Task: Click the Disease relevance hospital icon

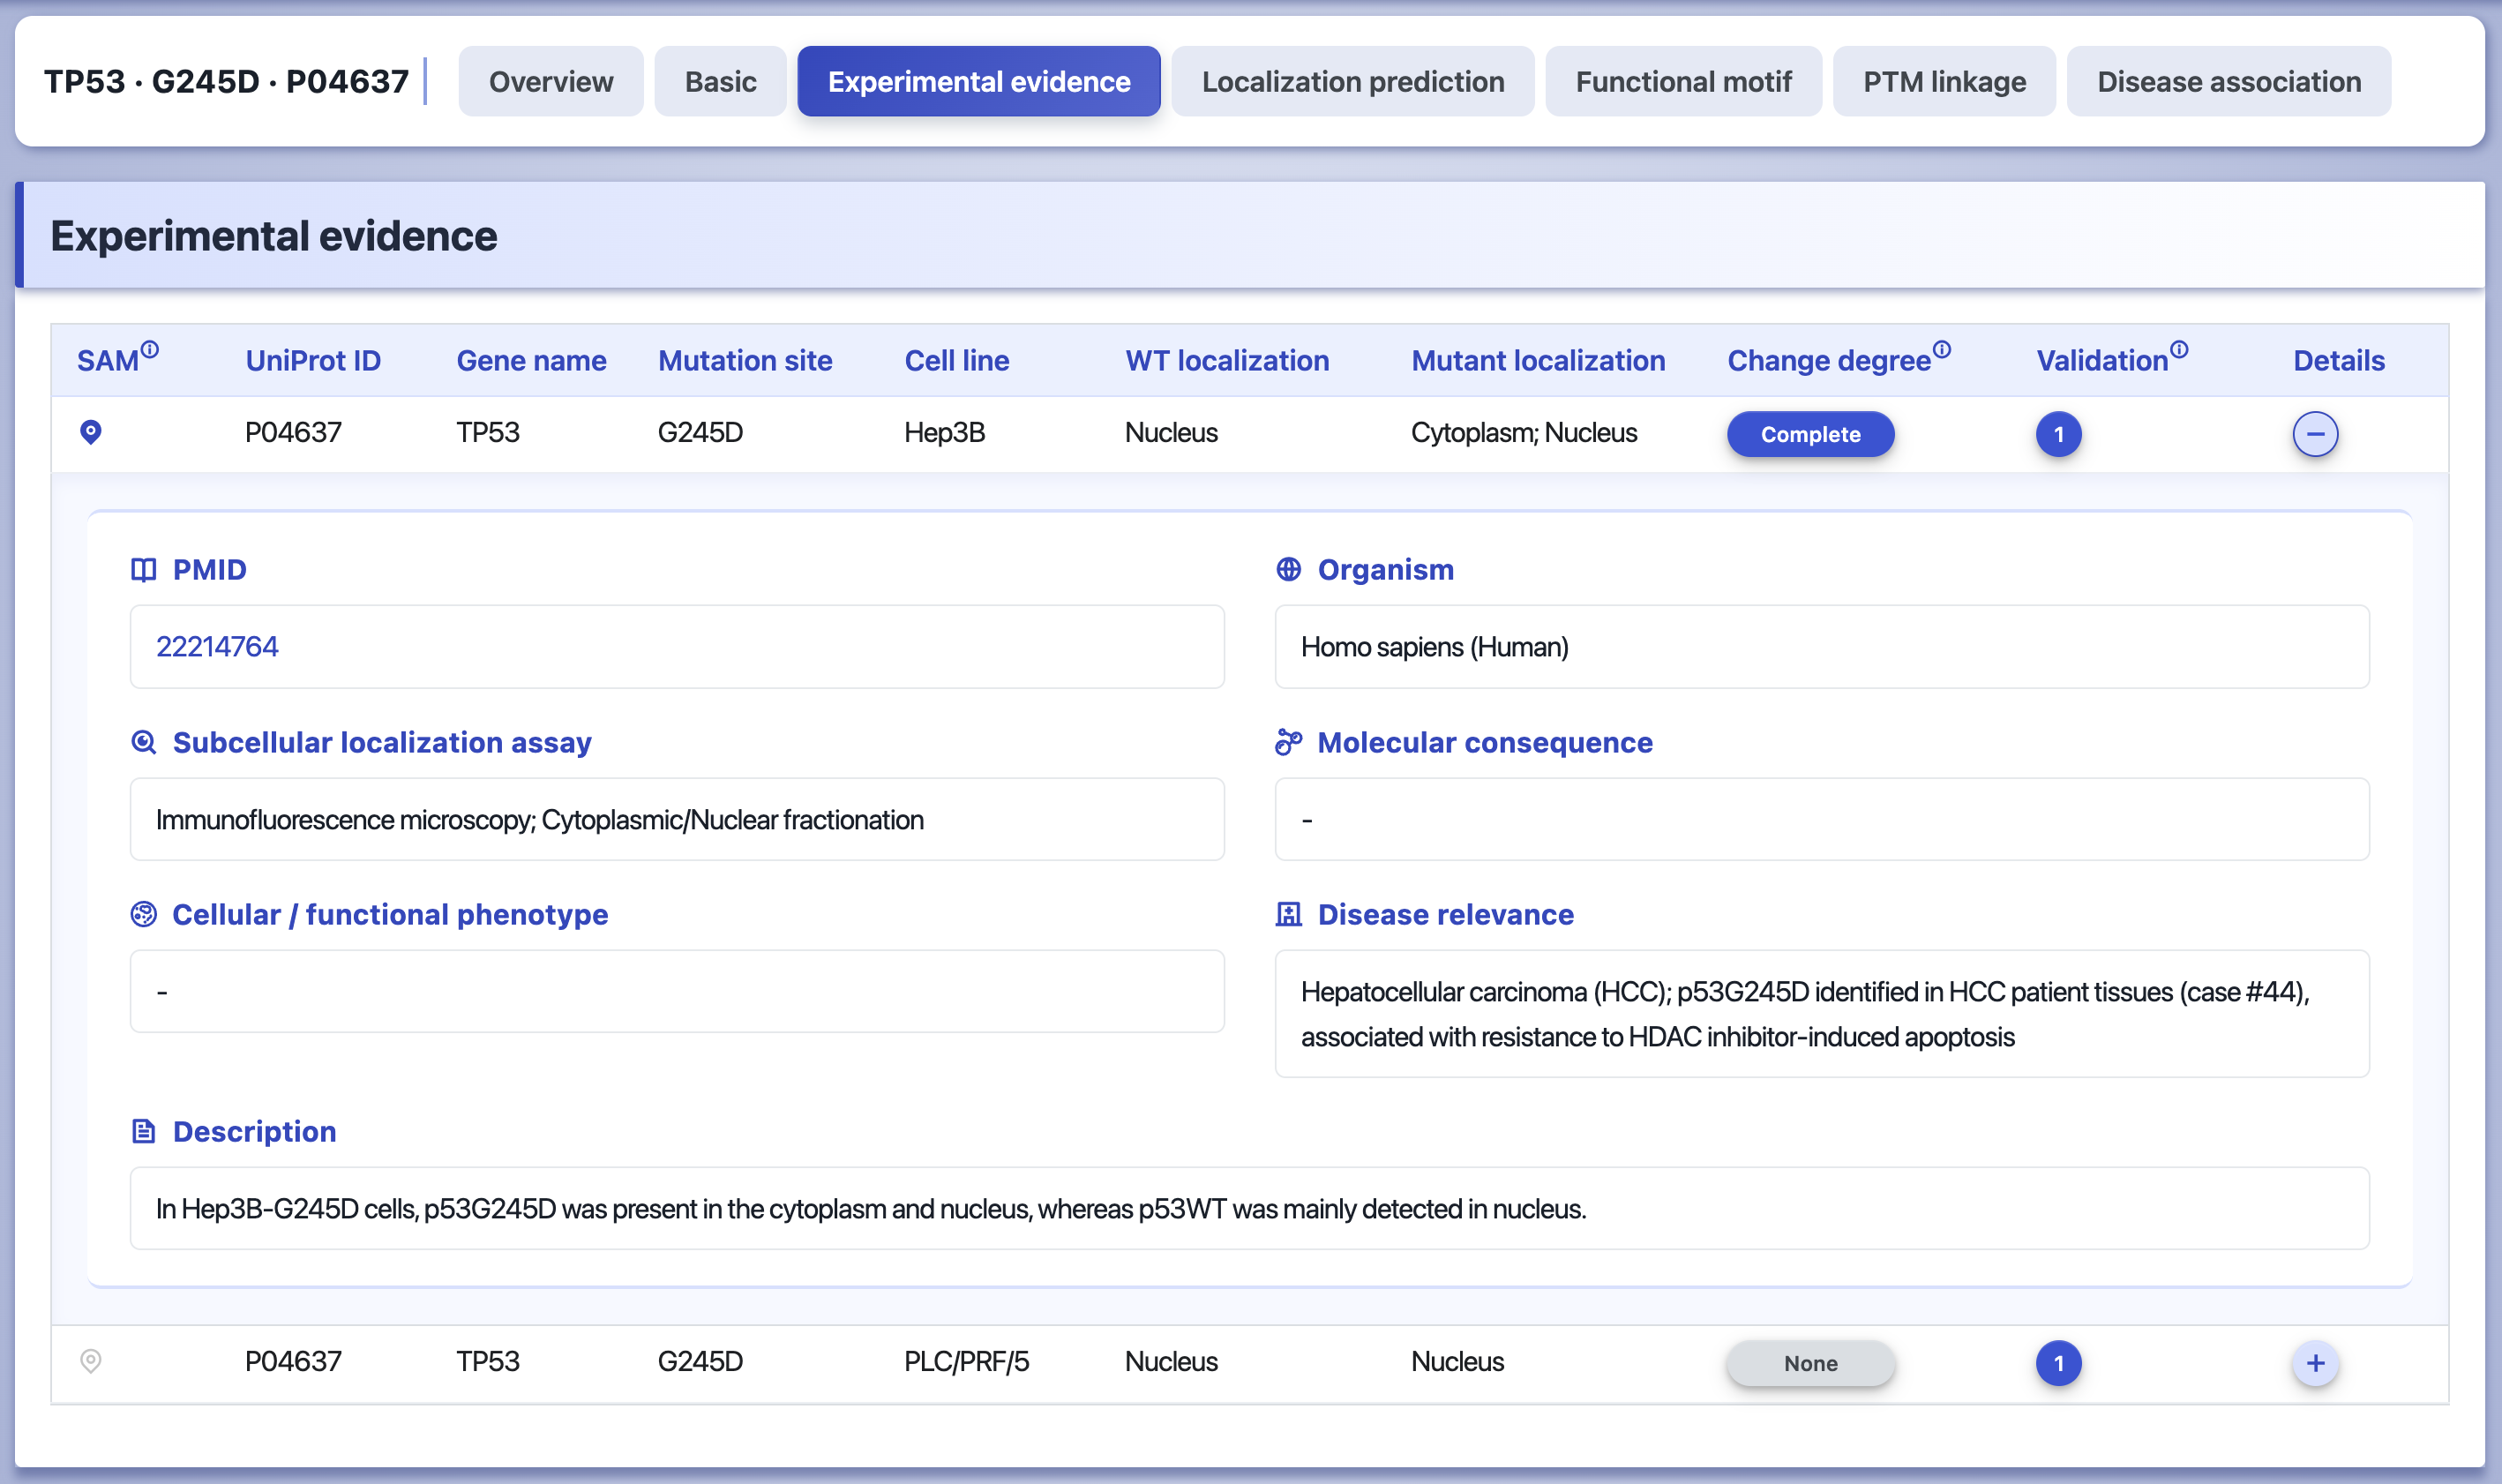Action: 1289,915
